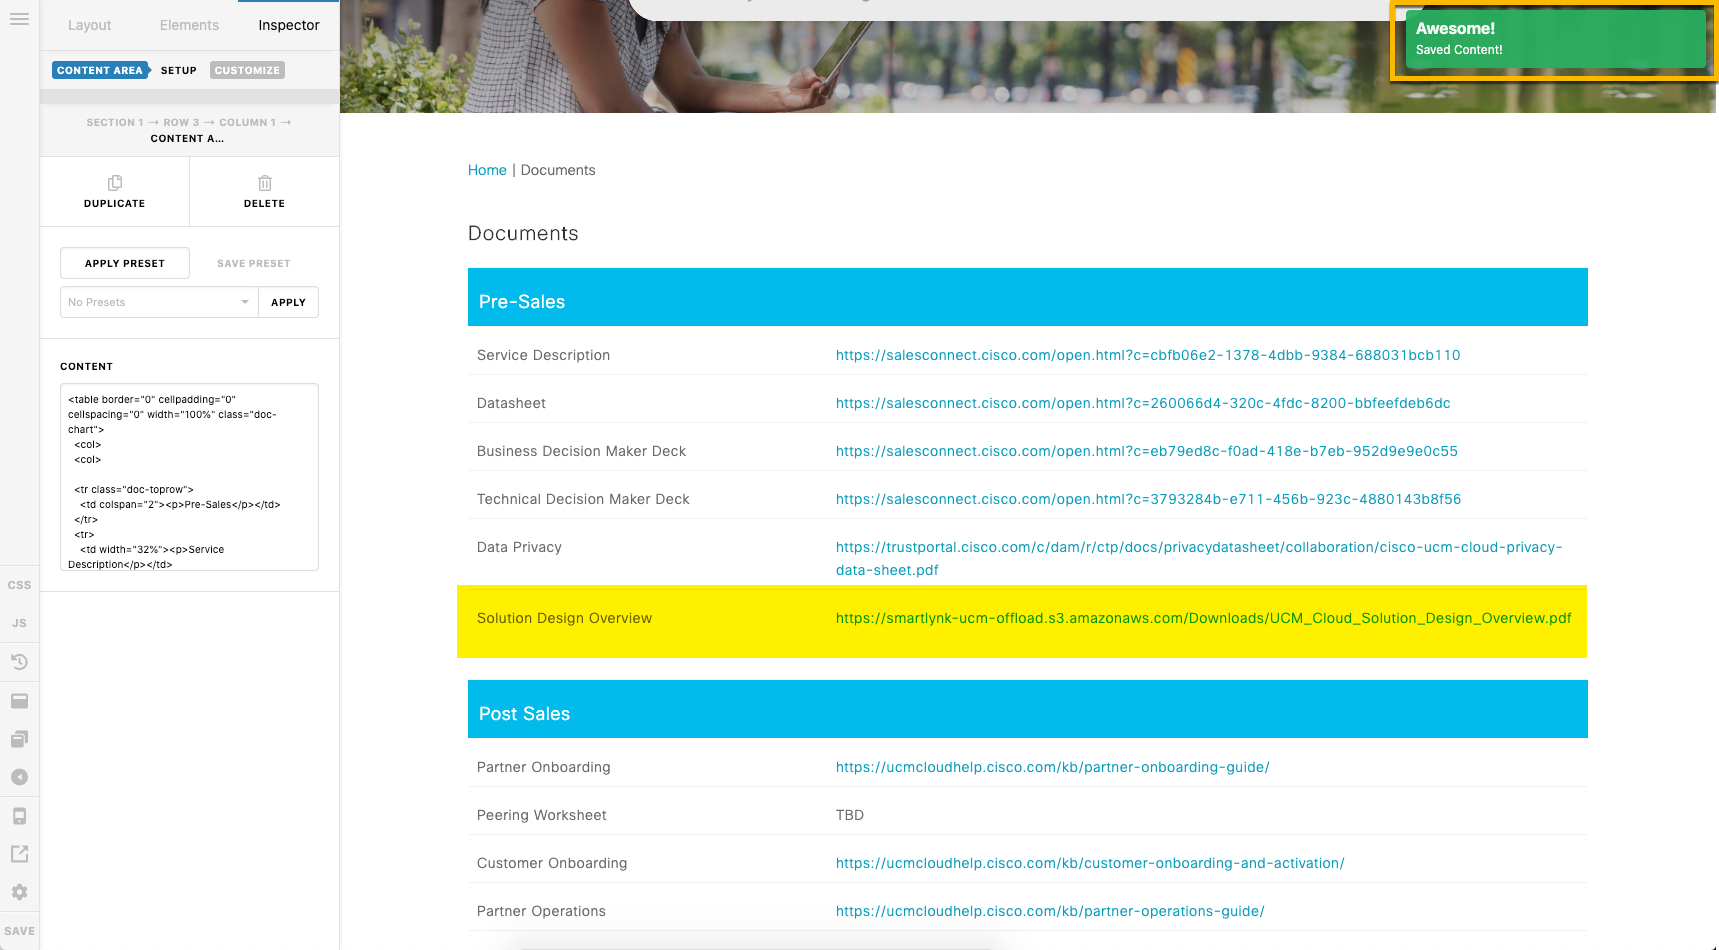Click the 'Technical Decision Maker Deck' label

tap(583, 499)
